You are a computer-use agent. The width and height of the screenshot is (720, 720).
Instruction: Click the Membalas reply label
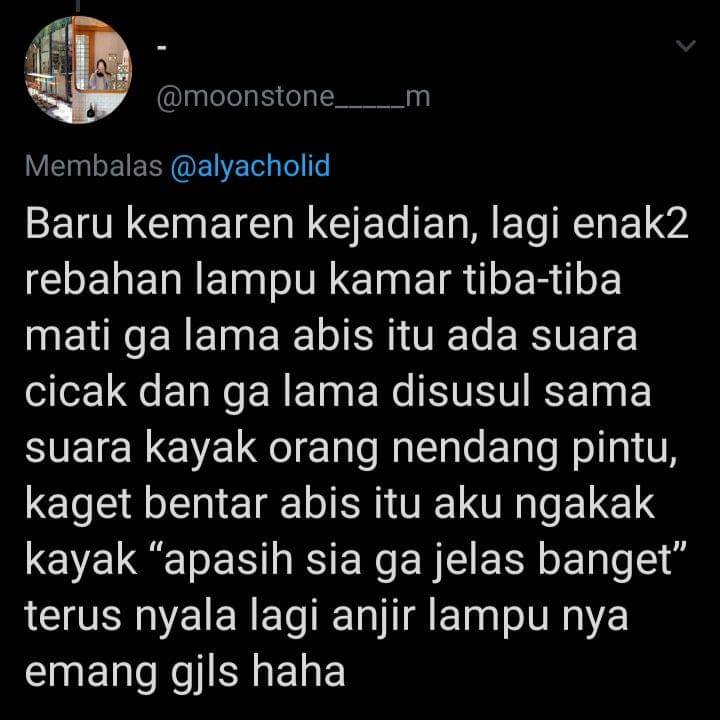94,166
